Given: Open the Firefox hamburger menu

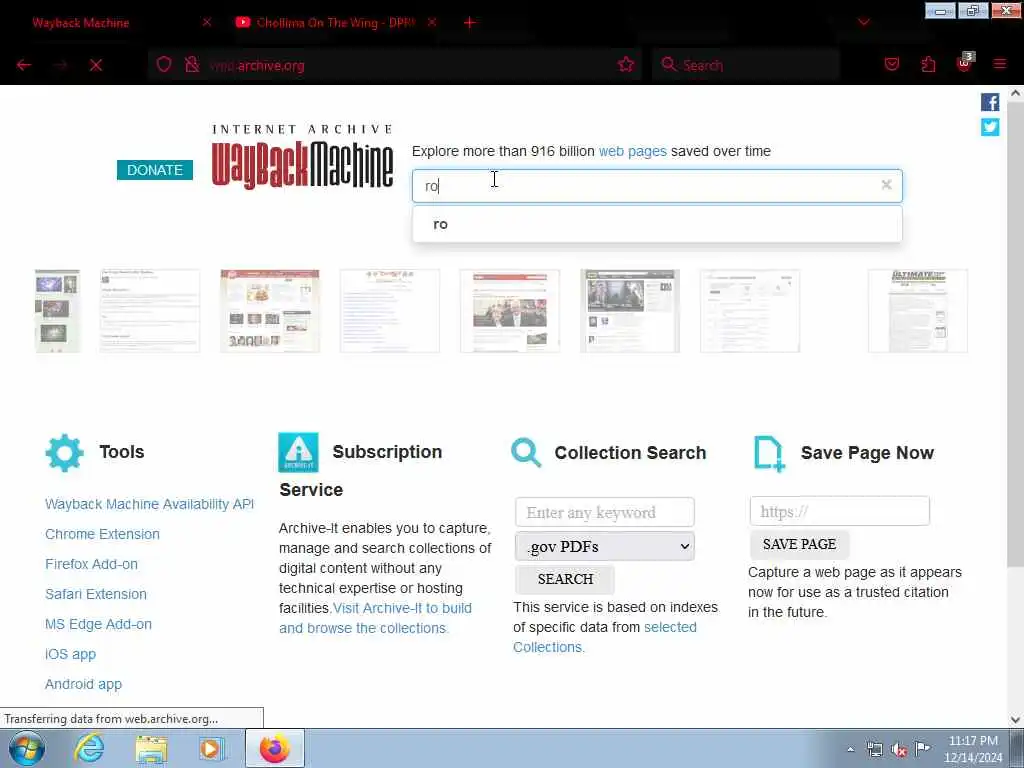Looking at the screenshot, I should coord(999,64).
